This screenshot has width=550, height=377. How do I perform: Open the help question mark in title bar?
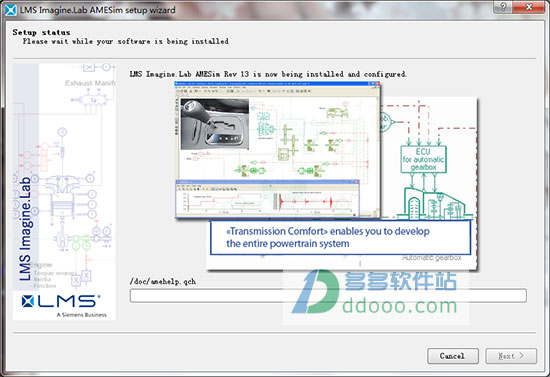click(504, 7)
